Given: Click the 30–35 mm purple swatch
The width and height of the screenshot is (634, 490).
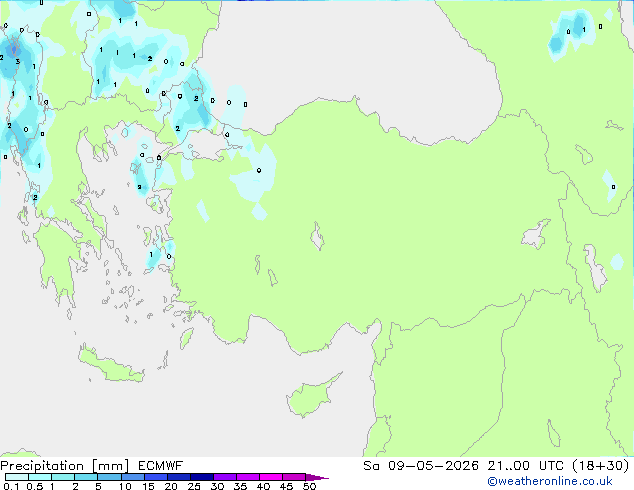Looking at the screenshot, I should (x=224, y=477).
